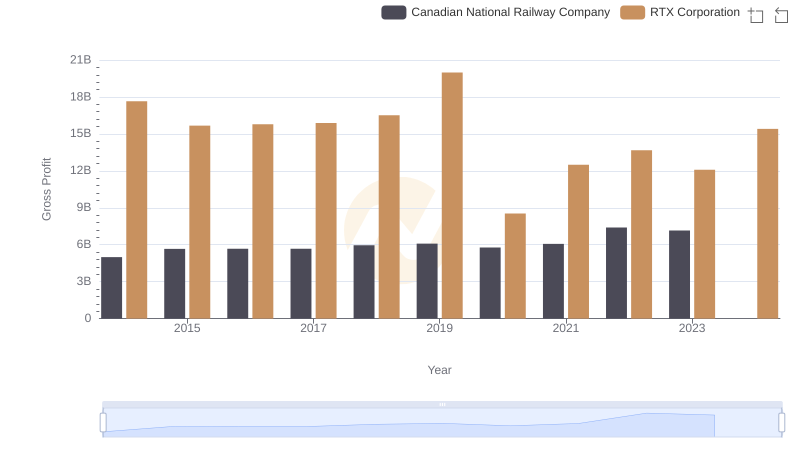Click the Canadian National bar for 2019
Screen dimensions: 800x461
pyautogui.click(x=427, y=281)
